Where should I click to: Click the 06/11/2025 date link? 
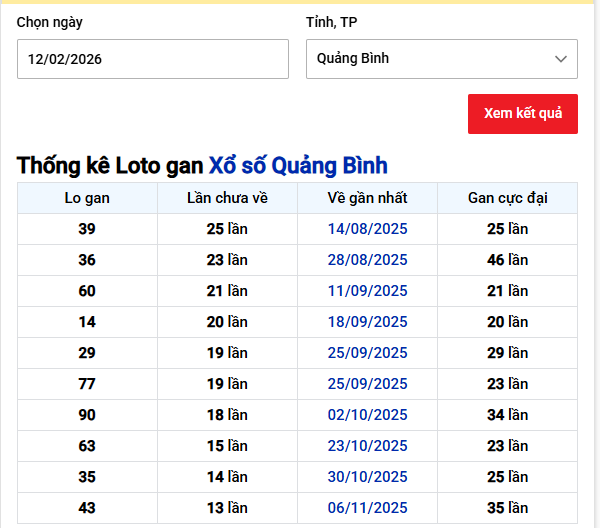pyautogui.click(x=367, y=508)
